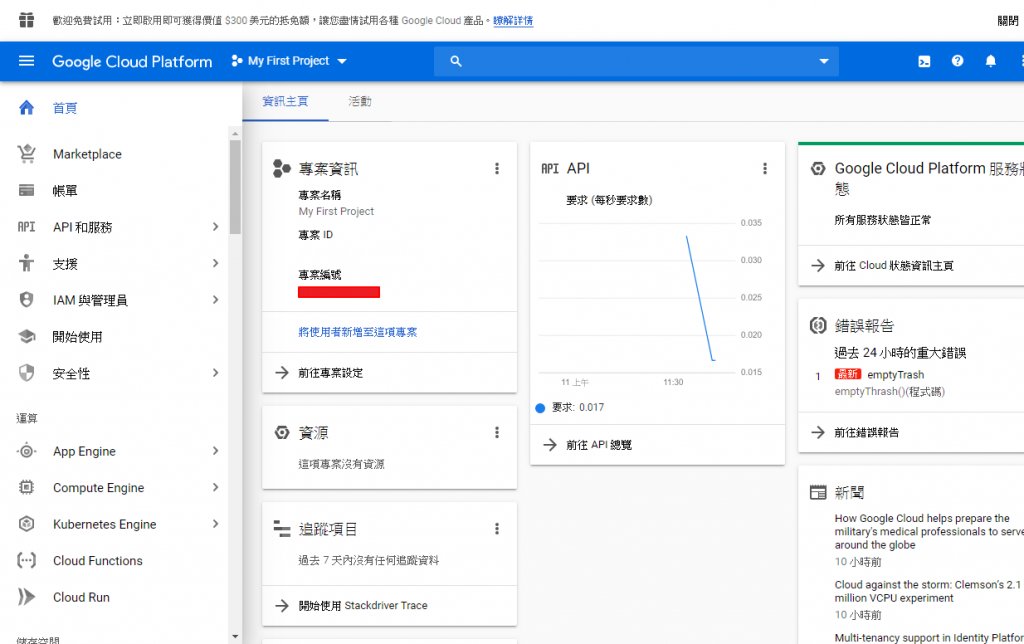The width and height of the screenshot is (1024, 644).
Task: Expand the IAM 與管理員 submenu arrow
Action: click(216, 300)
